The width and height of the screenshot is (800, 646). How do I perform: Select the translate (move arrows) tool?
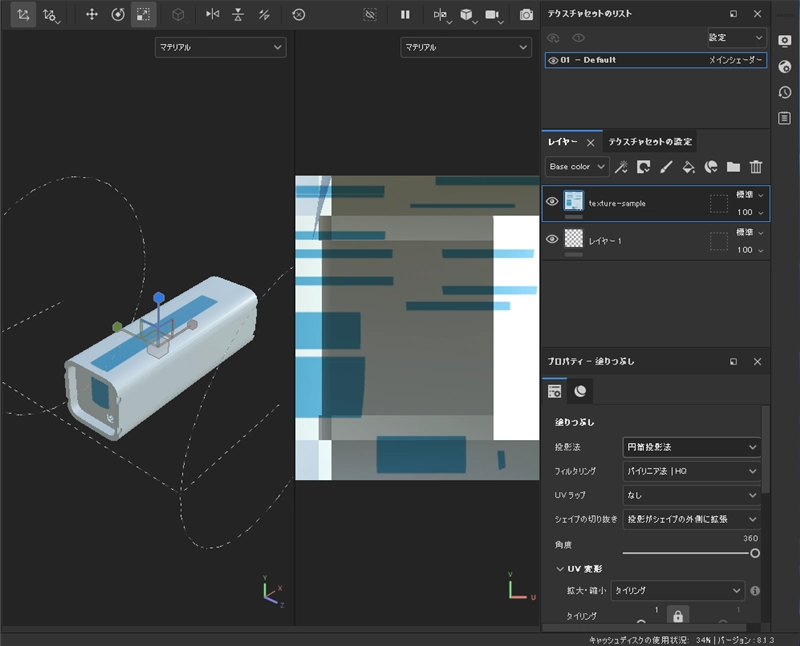(x=92, y=14)
